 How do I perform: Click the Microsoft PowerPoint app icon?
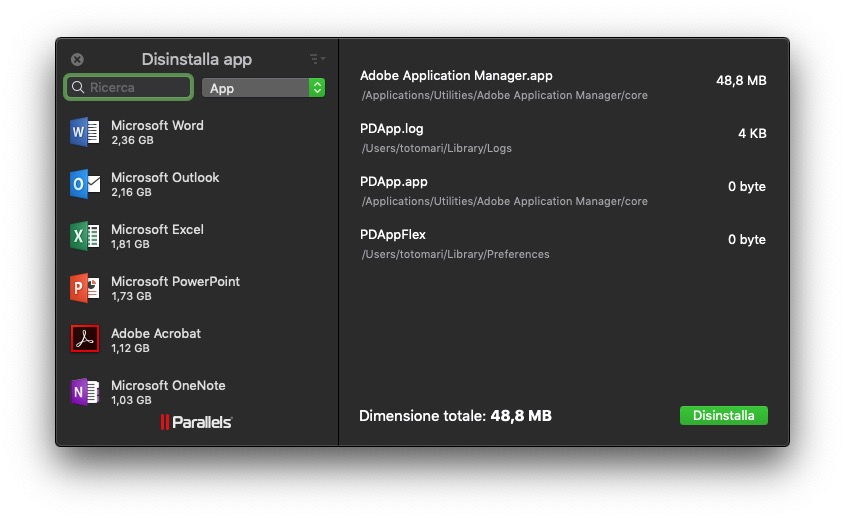(x=85, y=288)
